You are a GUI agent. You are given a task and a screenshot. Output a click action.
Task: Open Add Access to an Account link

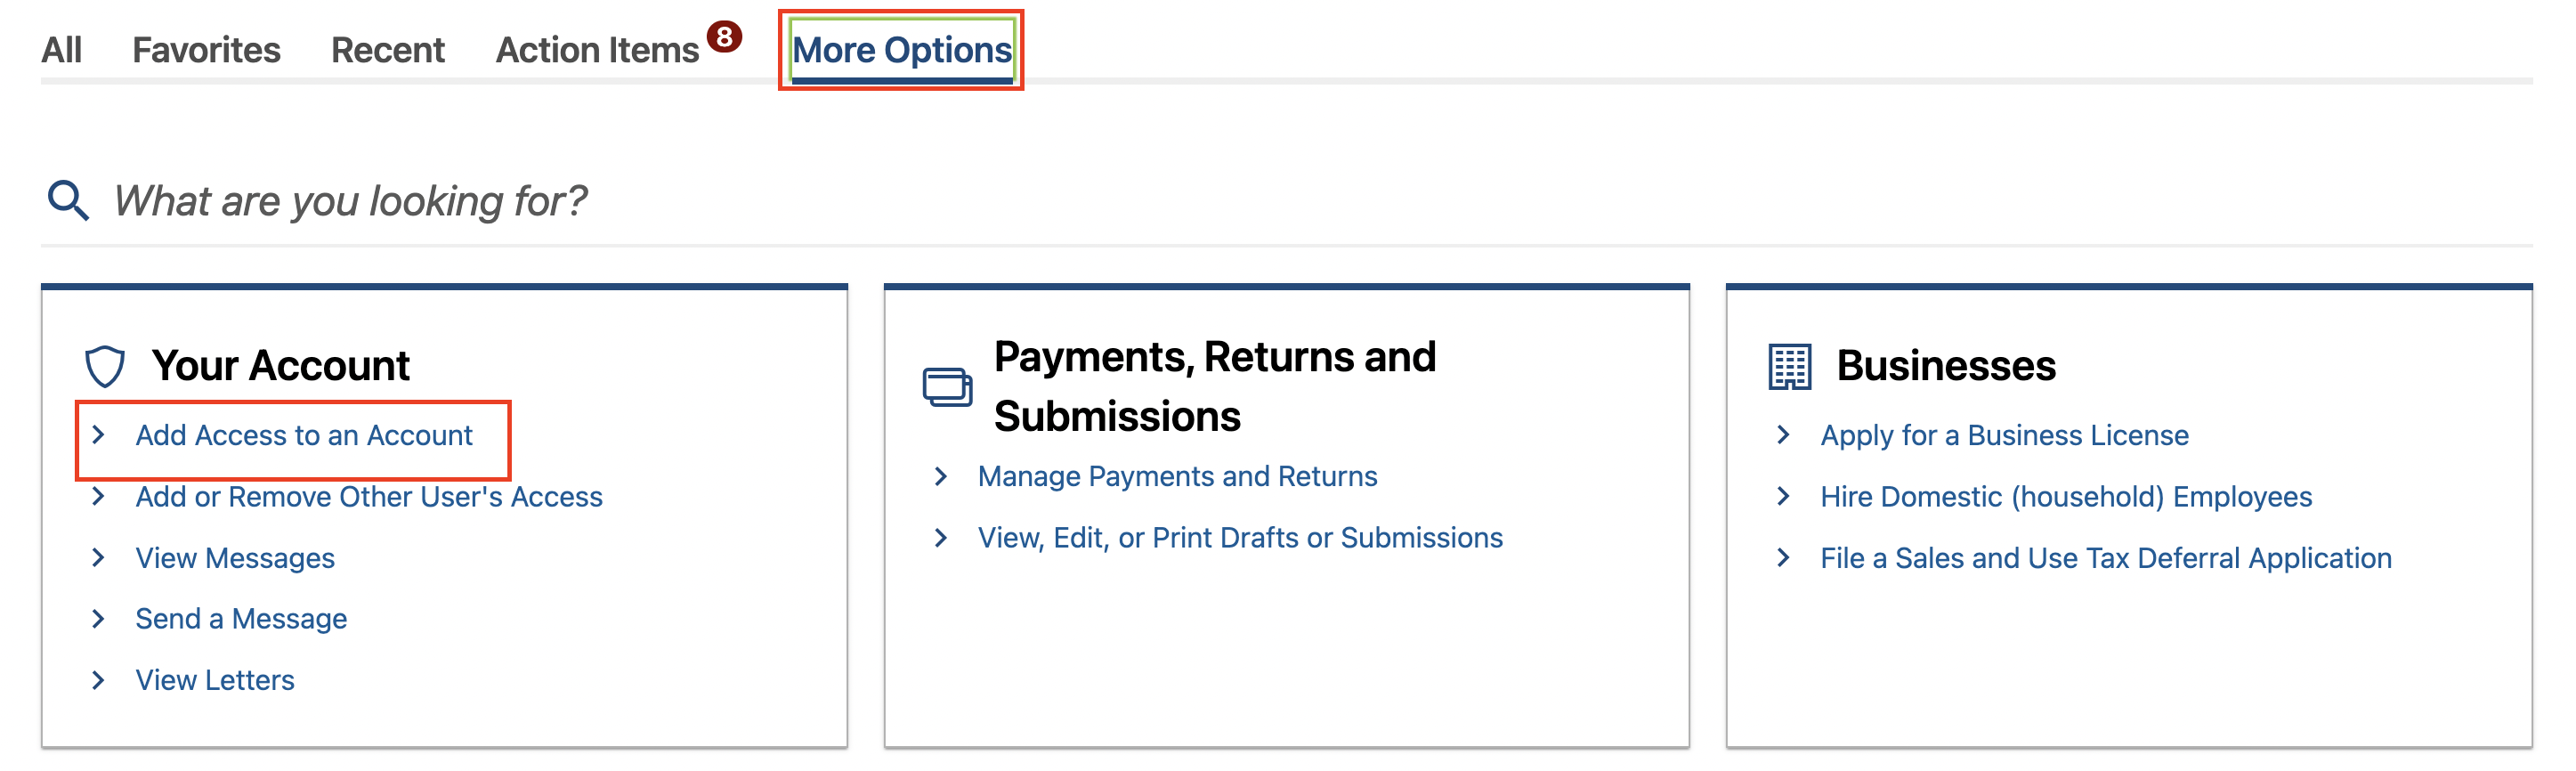pyautogui.click(x=304, y=435)
